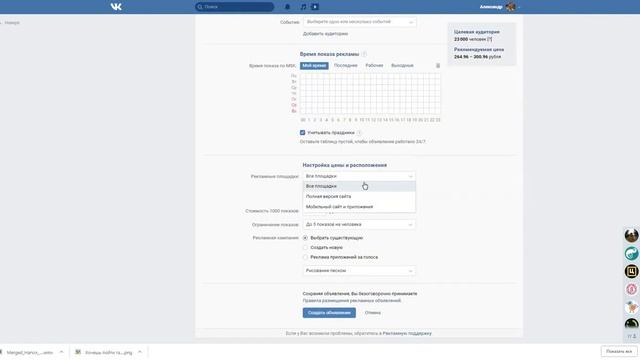Open the black-and-yellow square avatar chat
Screen dimensions: 640x360
coord(631,271)
